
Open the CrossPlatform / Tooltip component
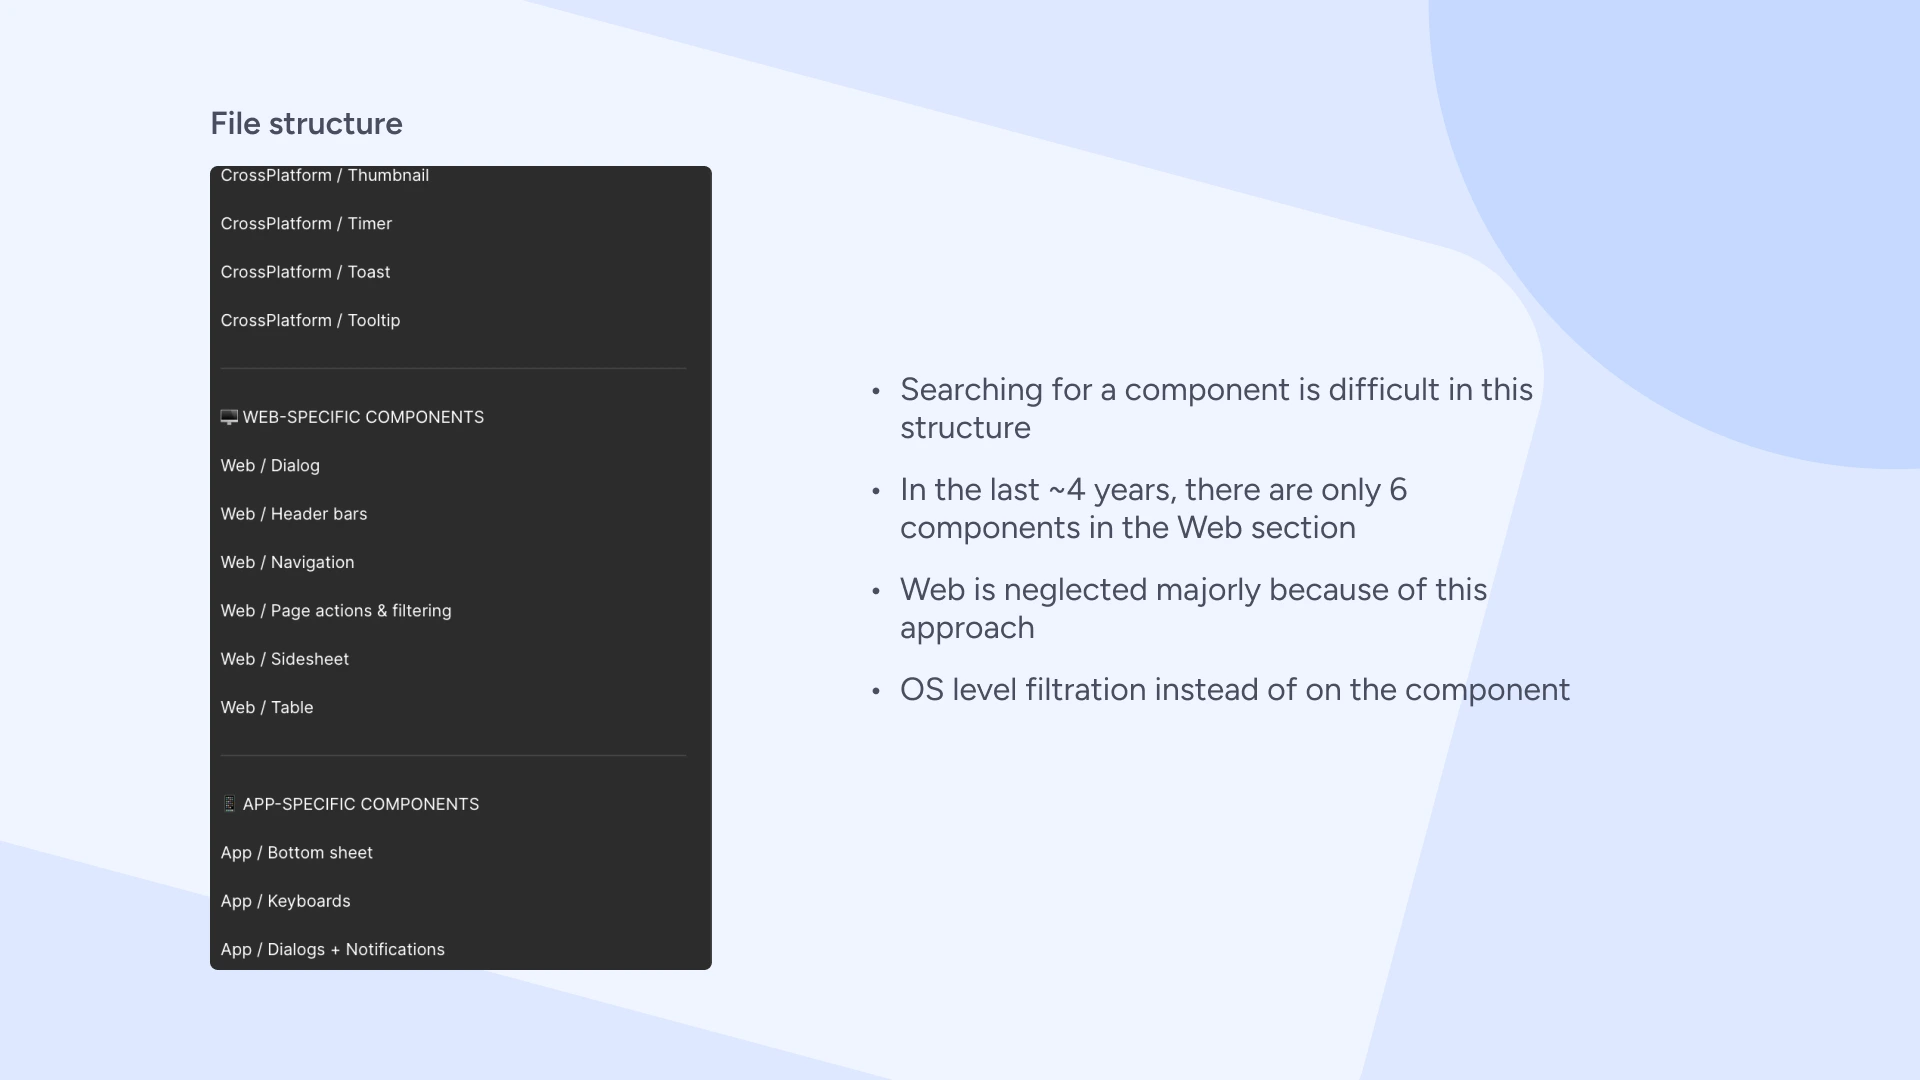coord(310,320)
